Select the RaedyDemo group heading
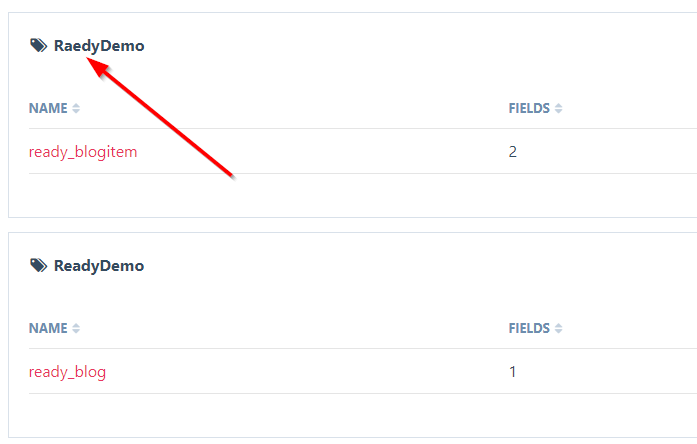697x444 pixels. click(99, 46)
